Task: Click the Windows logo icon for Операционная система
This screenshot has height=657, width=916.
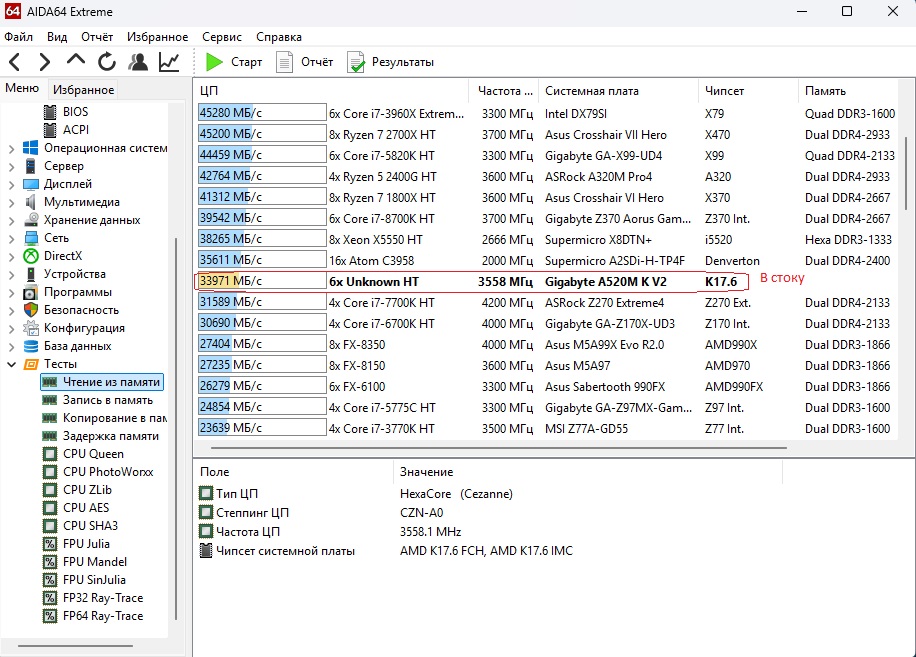Action: pyautogui.click(x=30, y=148)
